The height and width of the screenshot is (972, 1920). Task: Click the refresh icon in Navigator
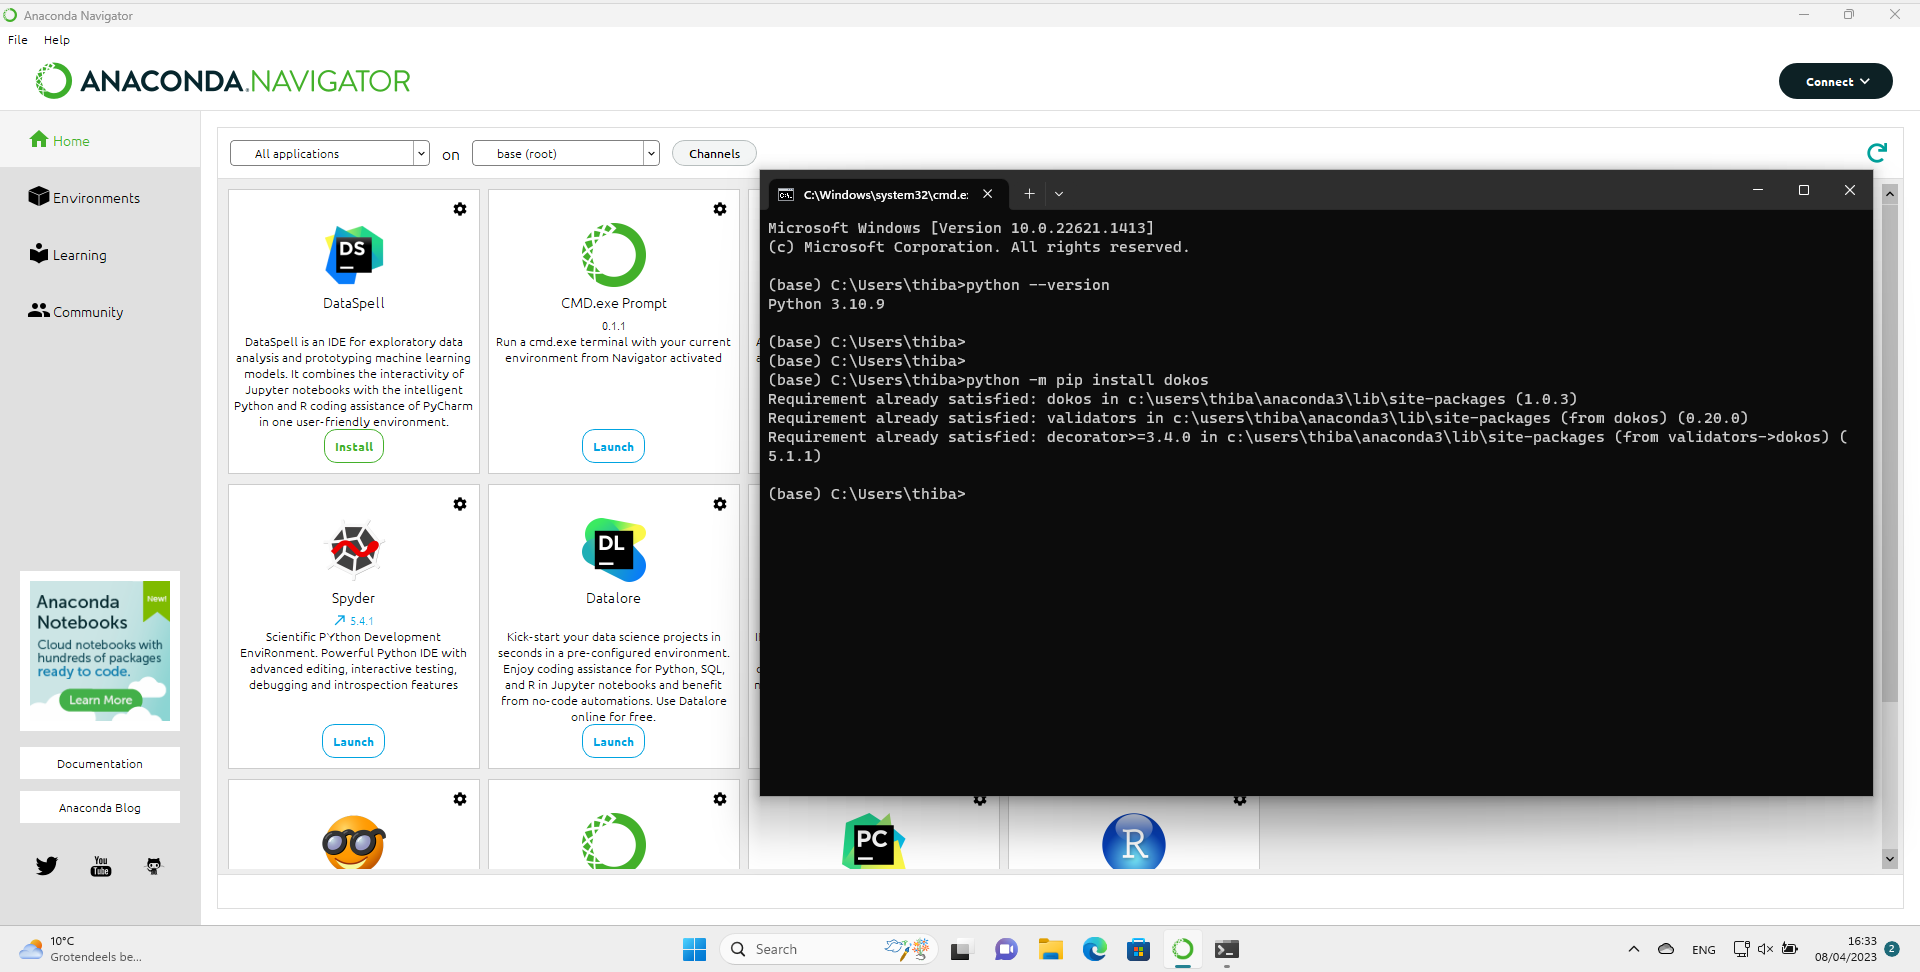click(1877, 152)
